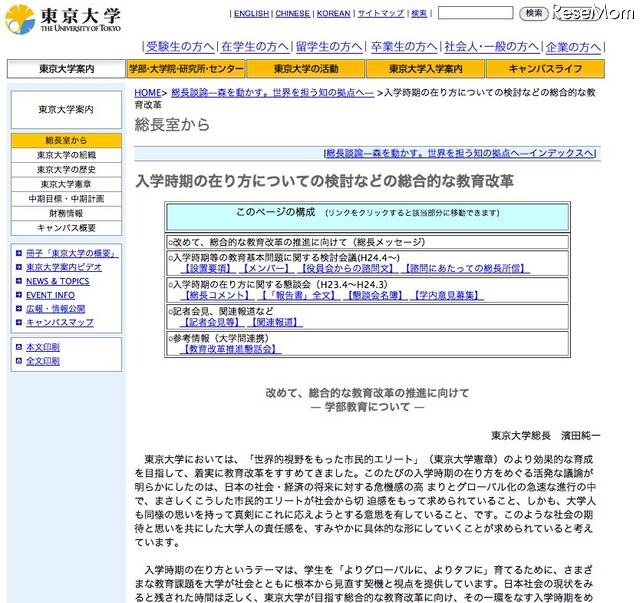Image resolution: width=640 pixels, height=603 pixels.
Task: Open 財務情報 in the sidebar menu
Action: tap(66, 213)
